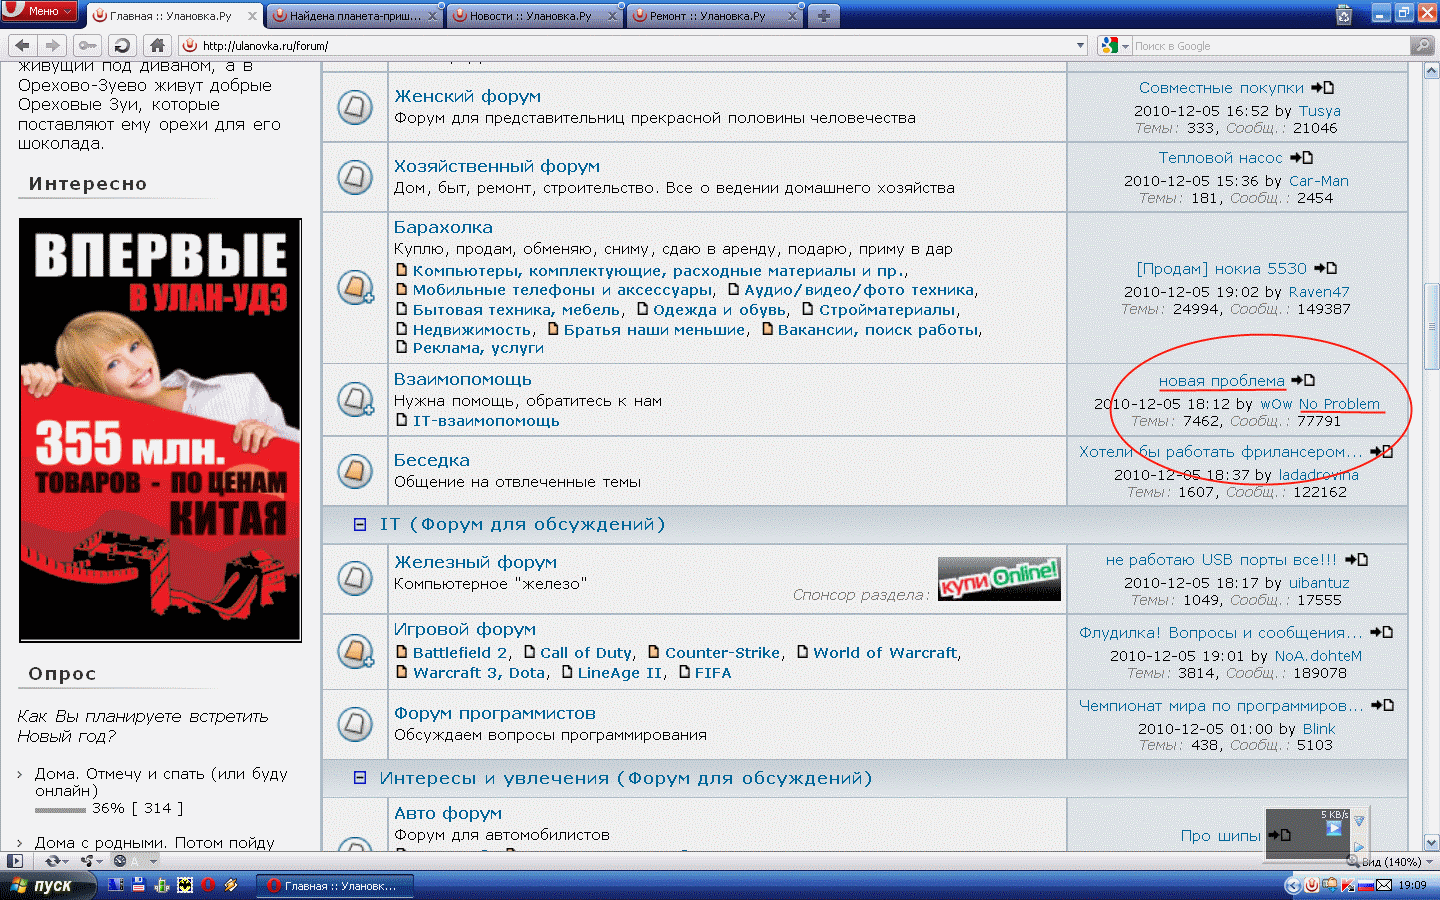Open address bar history dropdown arrow
This screenshot has width=1440, height=900.
tap(1080, 45)
